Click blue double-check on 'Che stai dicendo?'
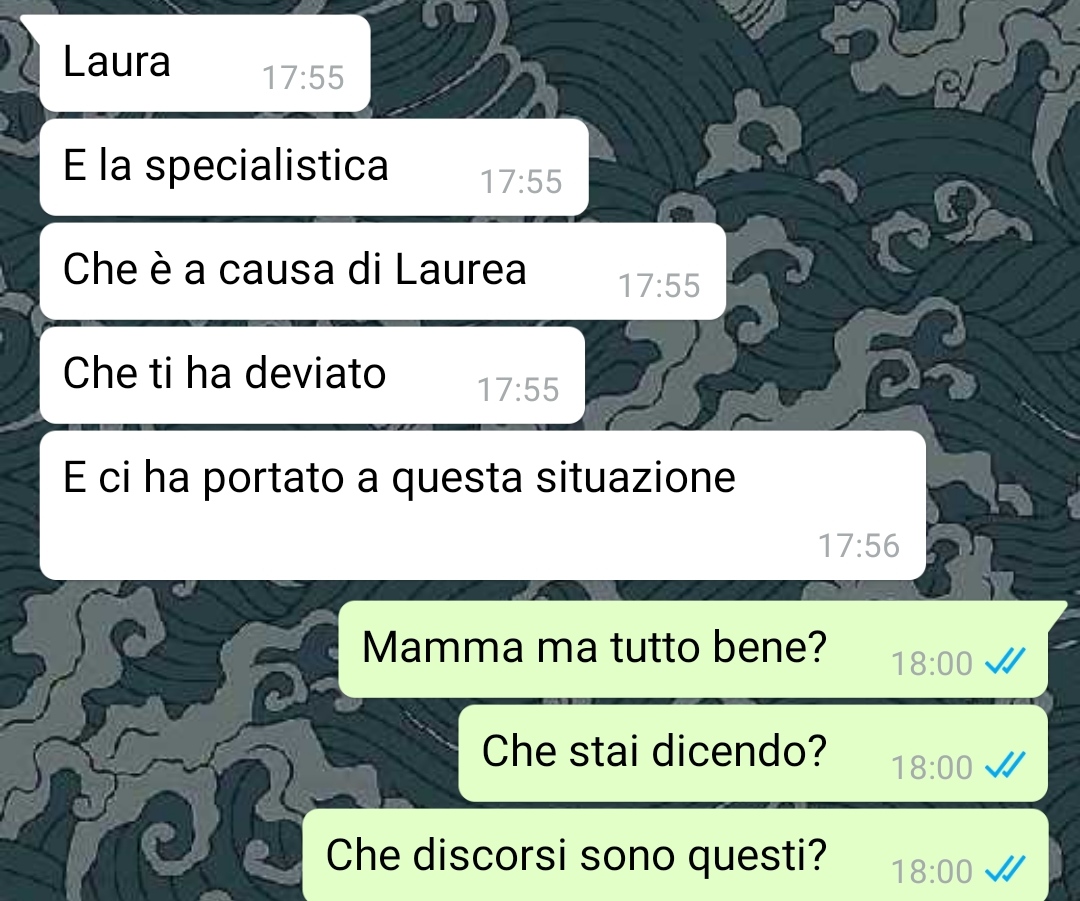 coord(1005,767)
